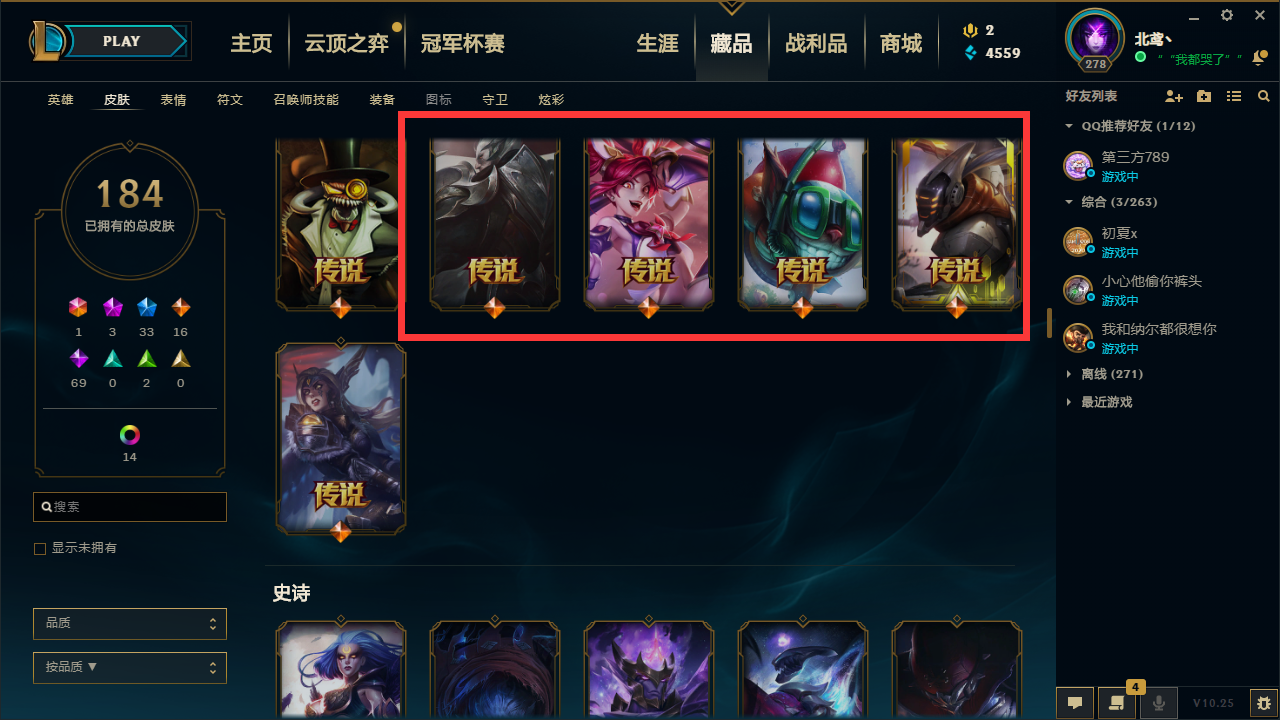Open the 品质 filter dropdown

130,623
